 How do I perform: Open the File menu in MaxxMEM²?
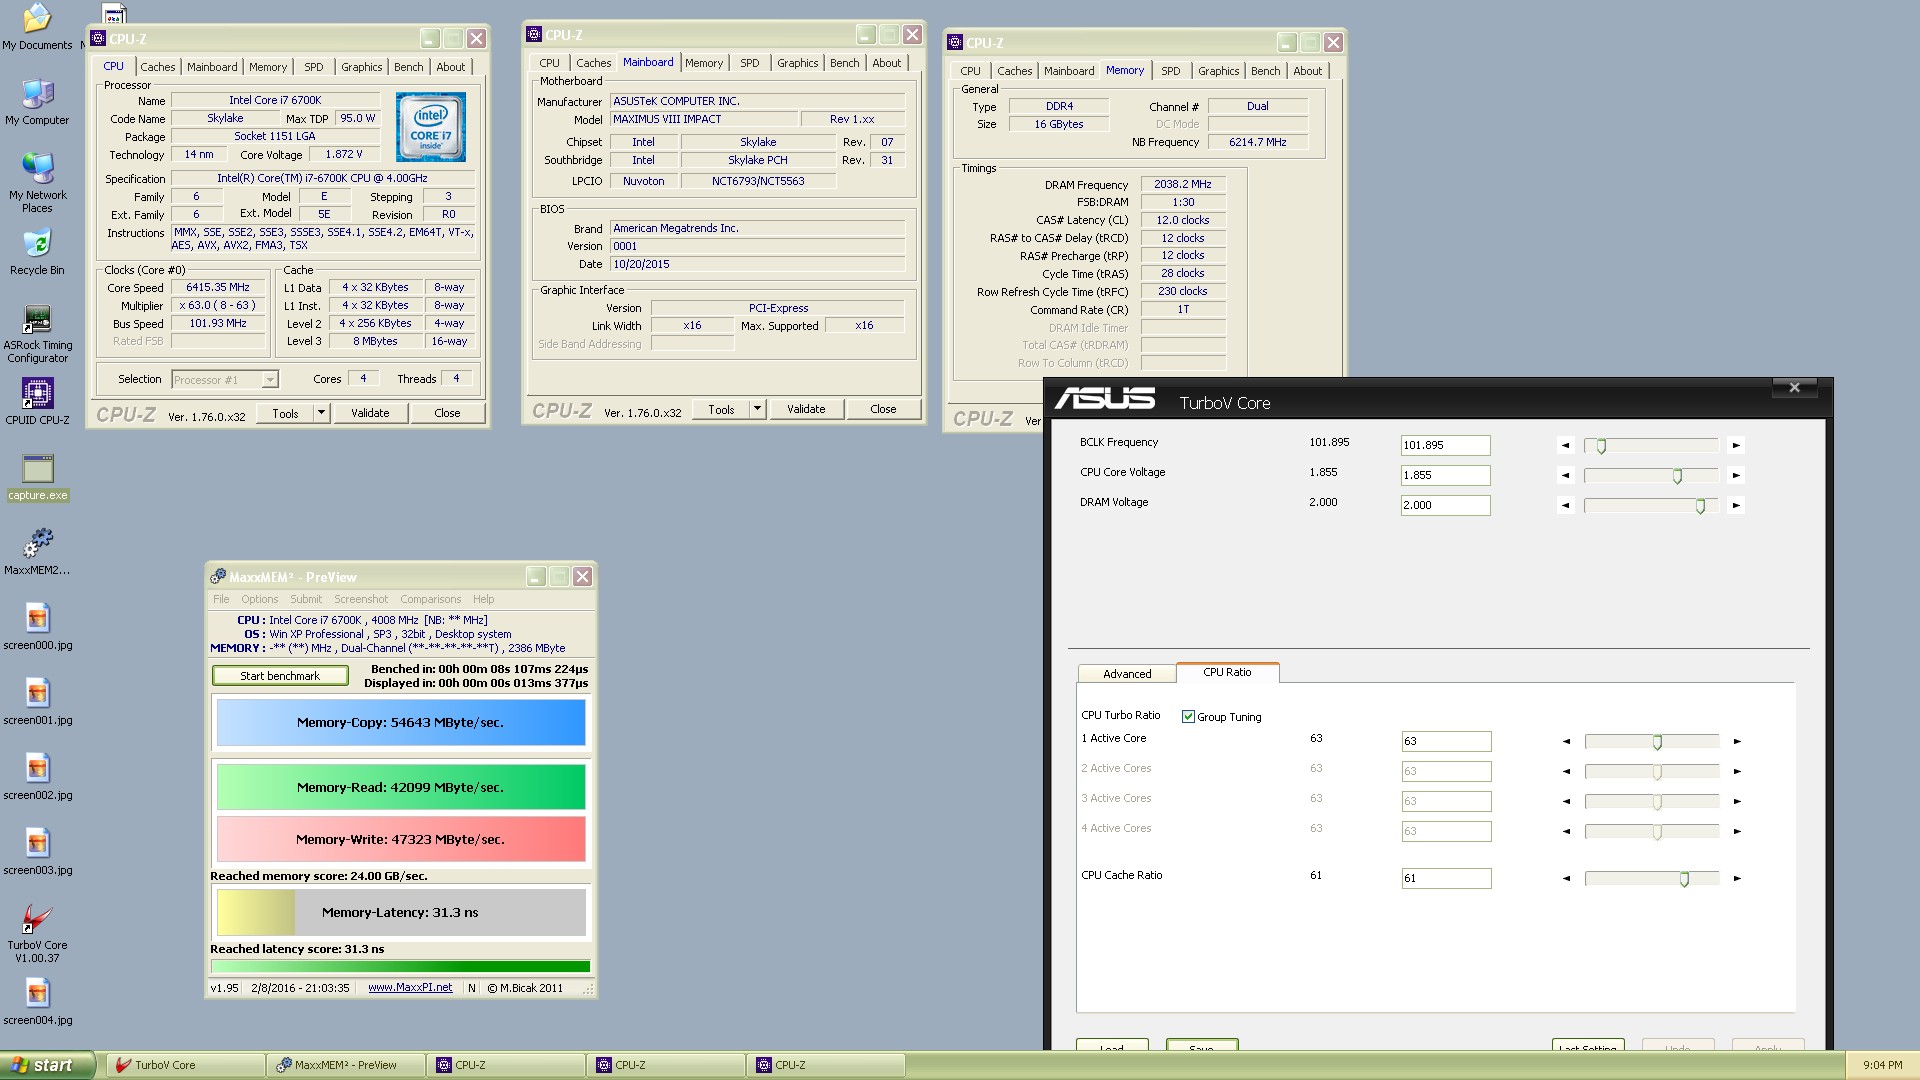(221, 599)
